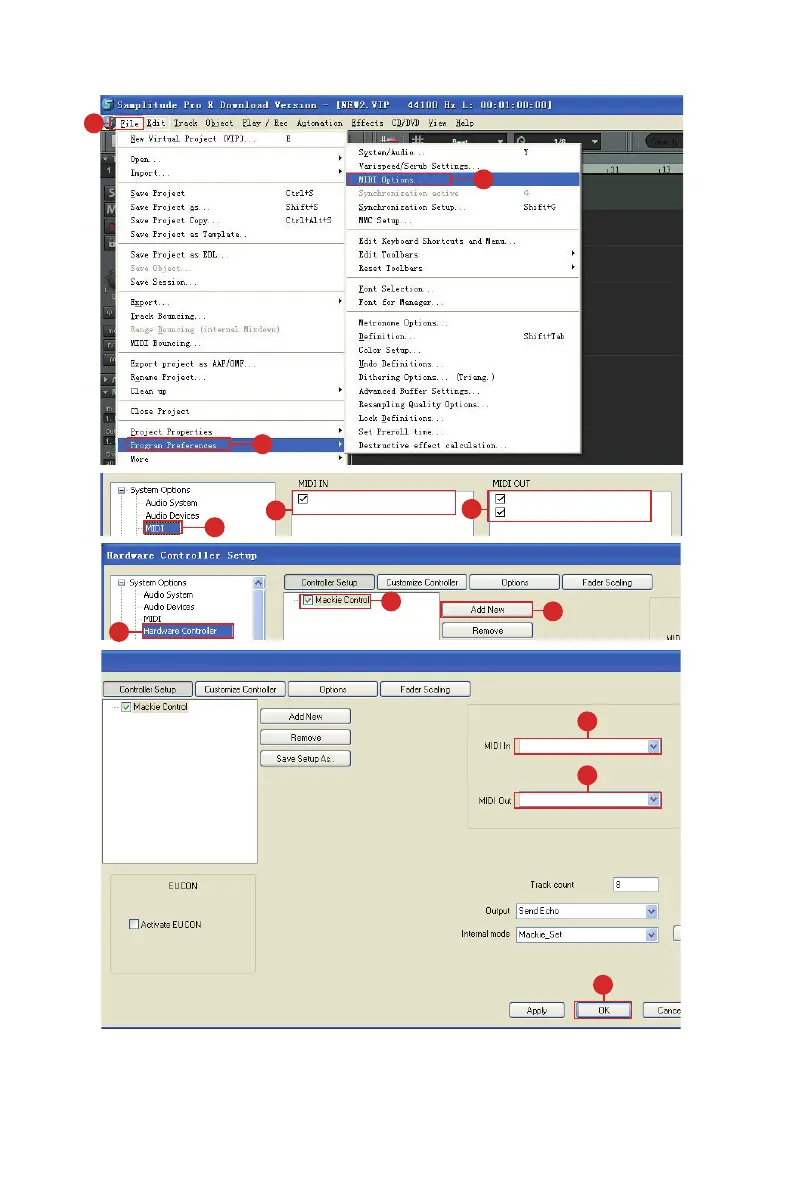Enable the Activate EUCON checkbox
The height and width of the screenshot is (1191, 808).
pyautogui.click(x=134, y=924)
